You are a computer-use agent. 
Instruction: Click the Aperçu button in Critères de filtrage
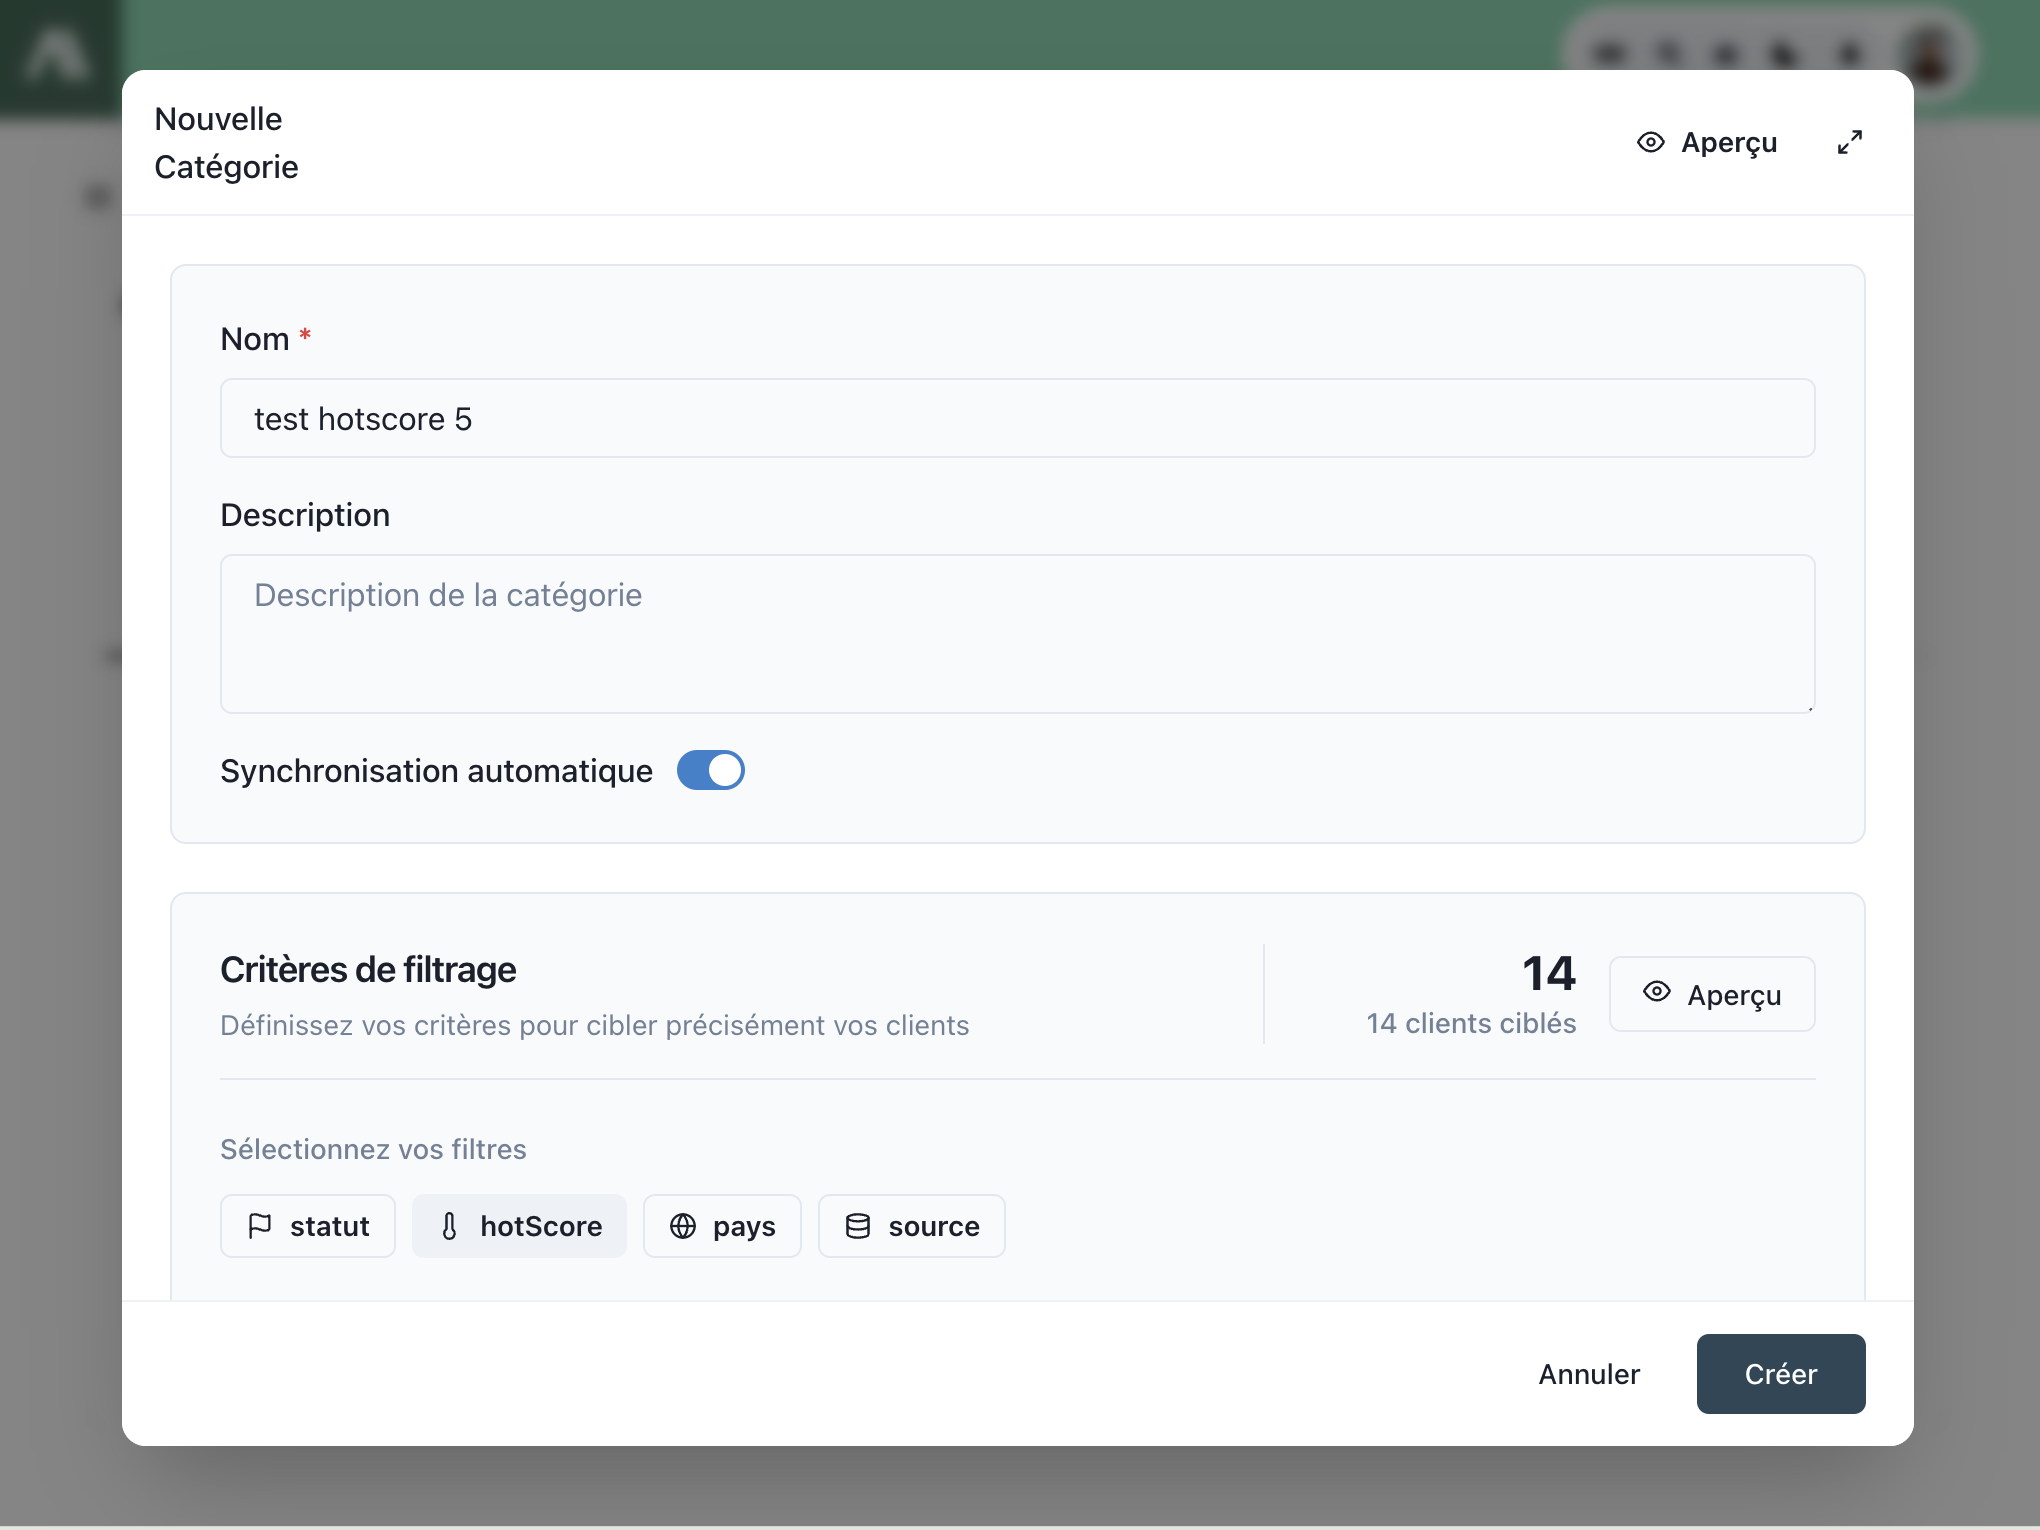click(1712, 994)
